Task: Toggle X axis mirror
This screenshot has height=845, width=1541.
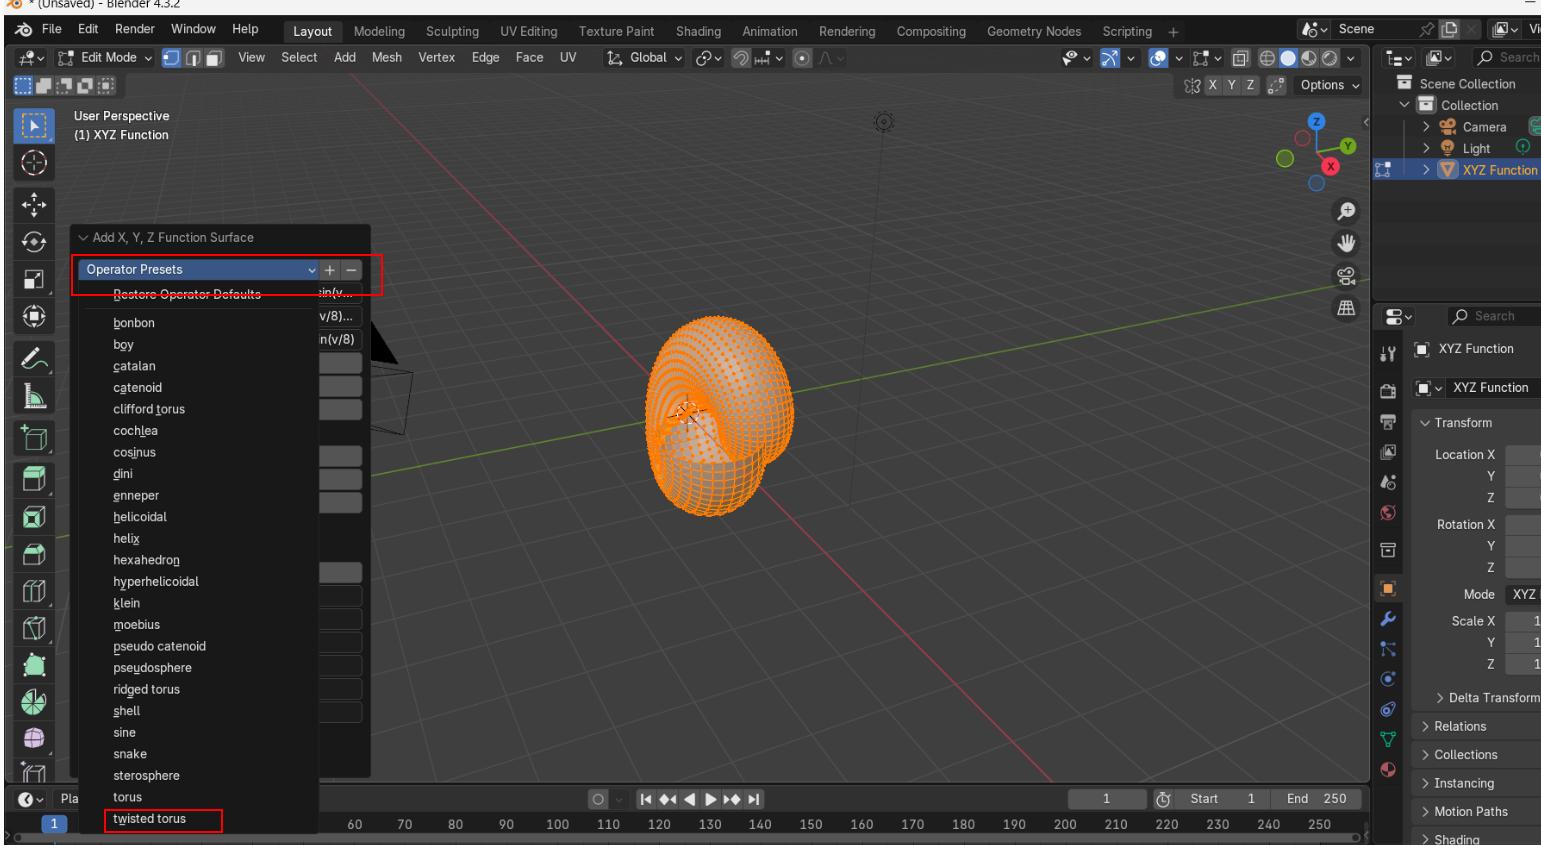Action: [1213, 85]
